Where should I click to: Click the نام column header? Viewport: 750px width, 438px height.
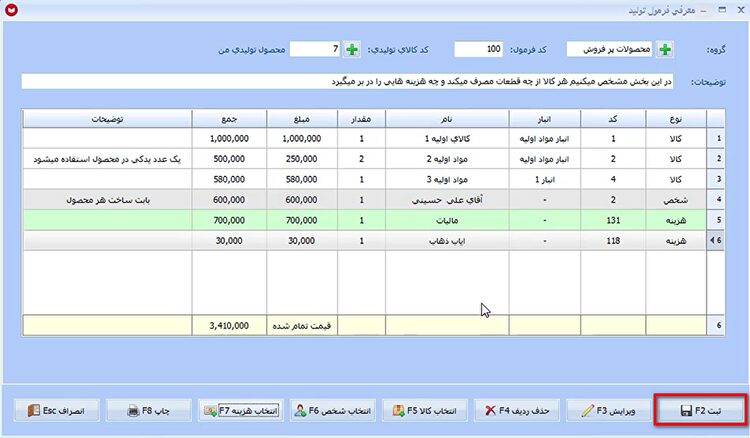[x=447, y=119]
